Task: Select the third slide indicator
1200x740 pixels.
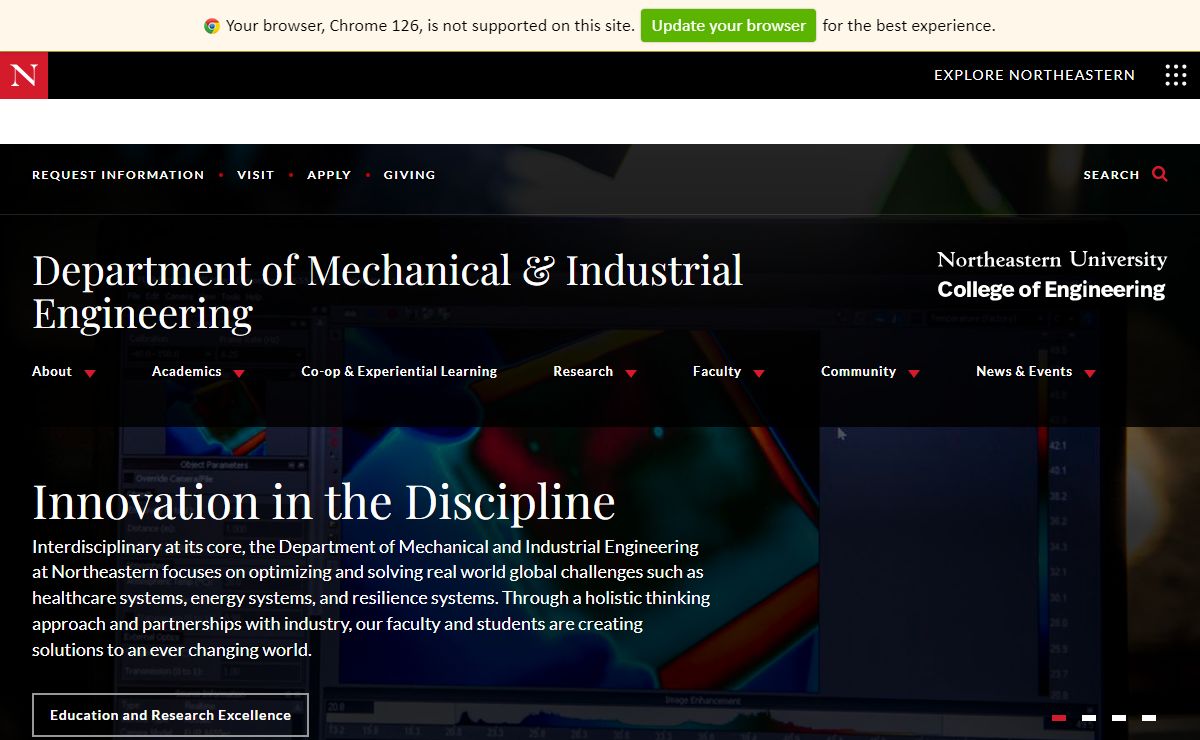Action: tap(1119, 718)
